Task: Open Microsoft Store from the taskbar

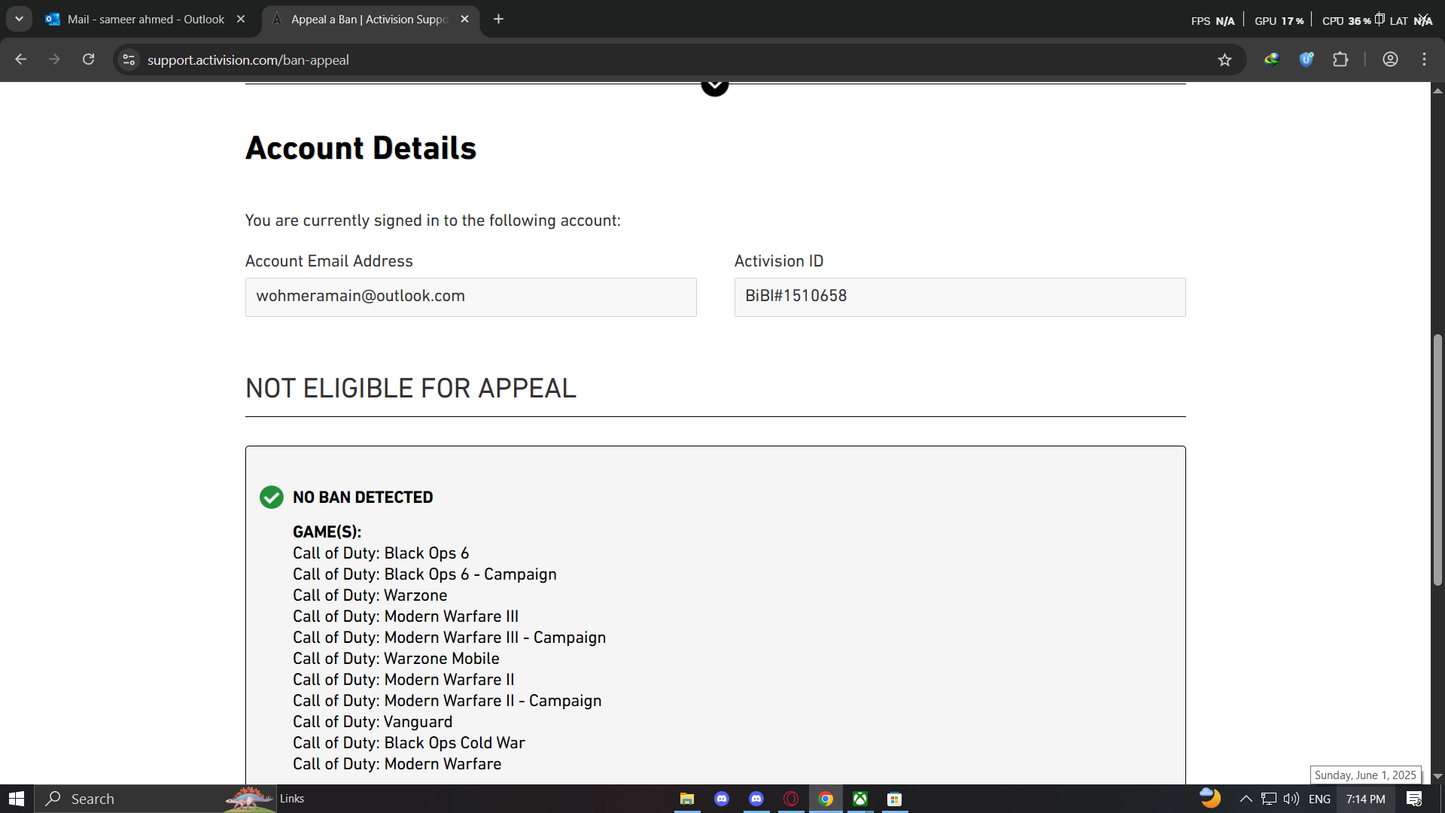Action: [895, 799]
